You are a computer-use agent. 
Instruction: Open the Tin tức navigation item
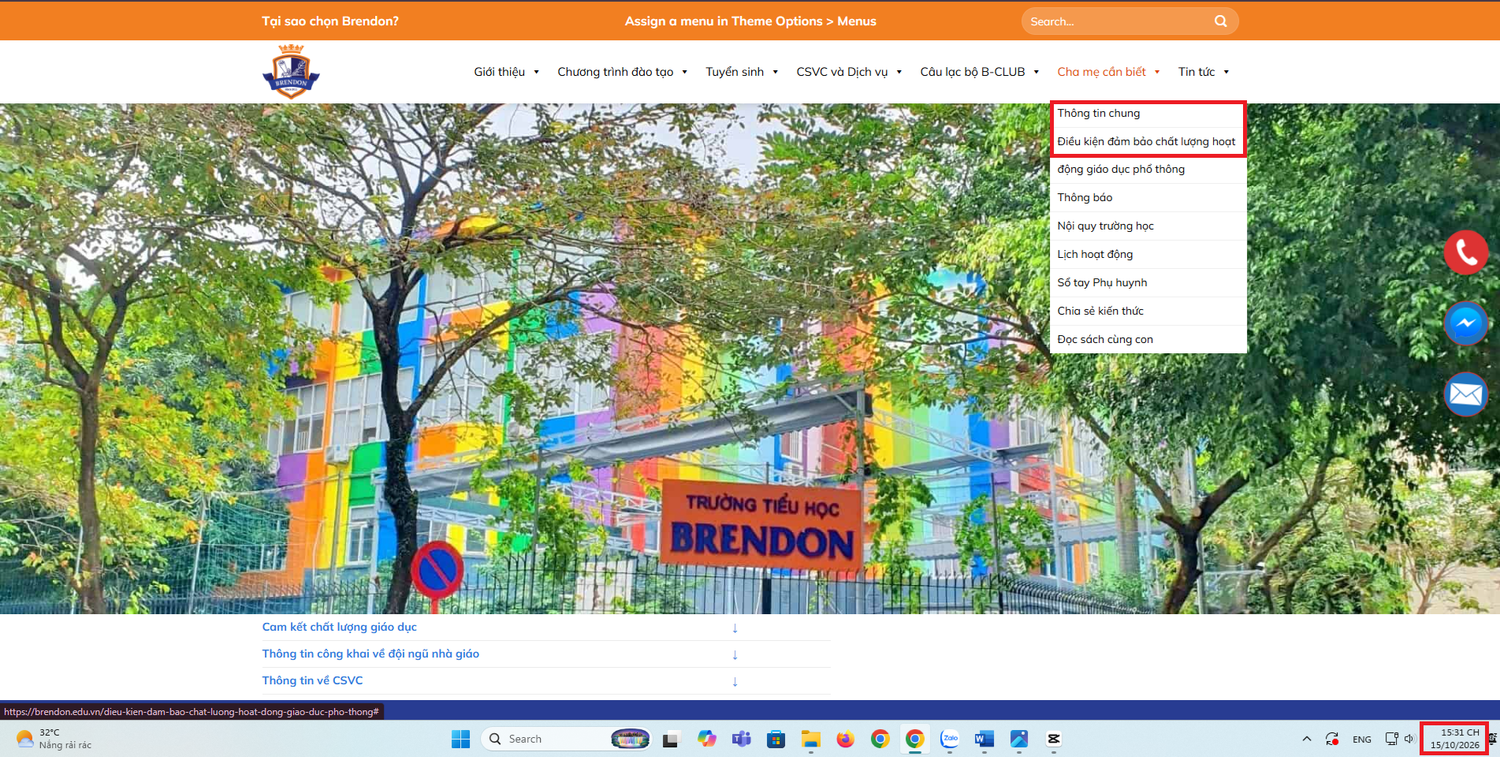click(1196, 72)
